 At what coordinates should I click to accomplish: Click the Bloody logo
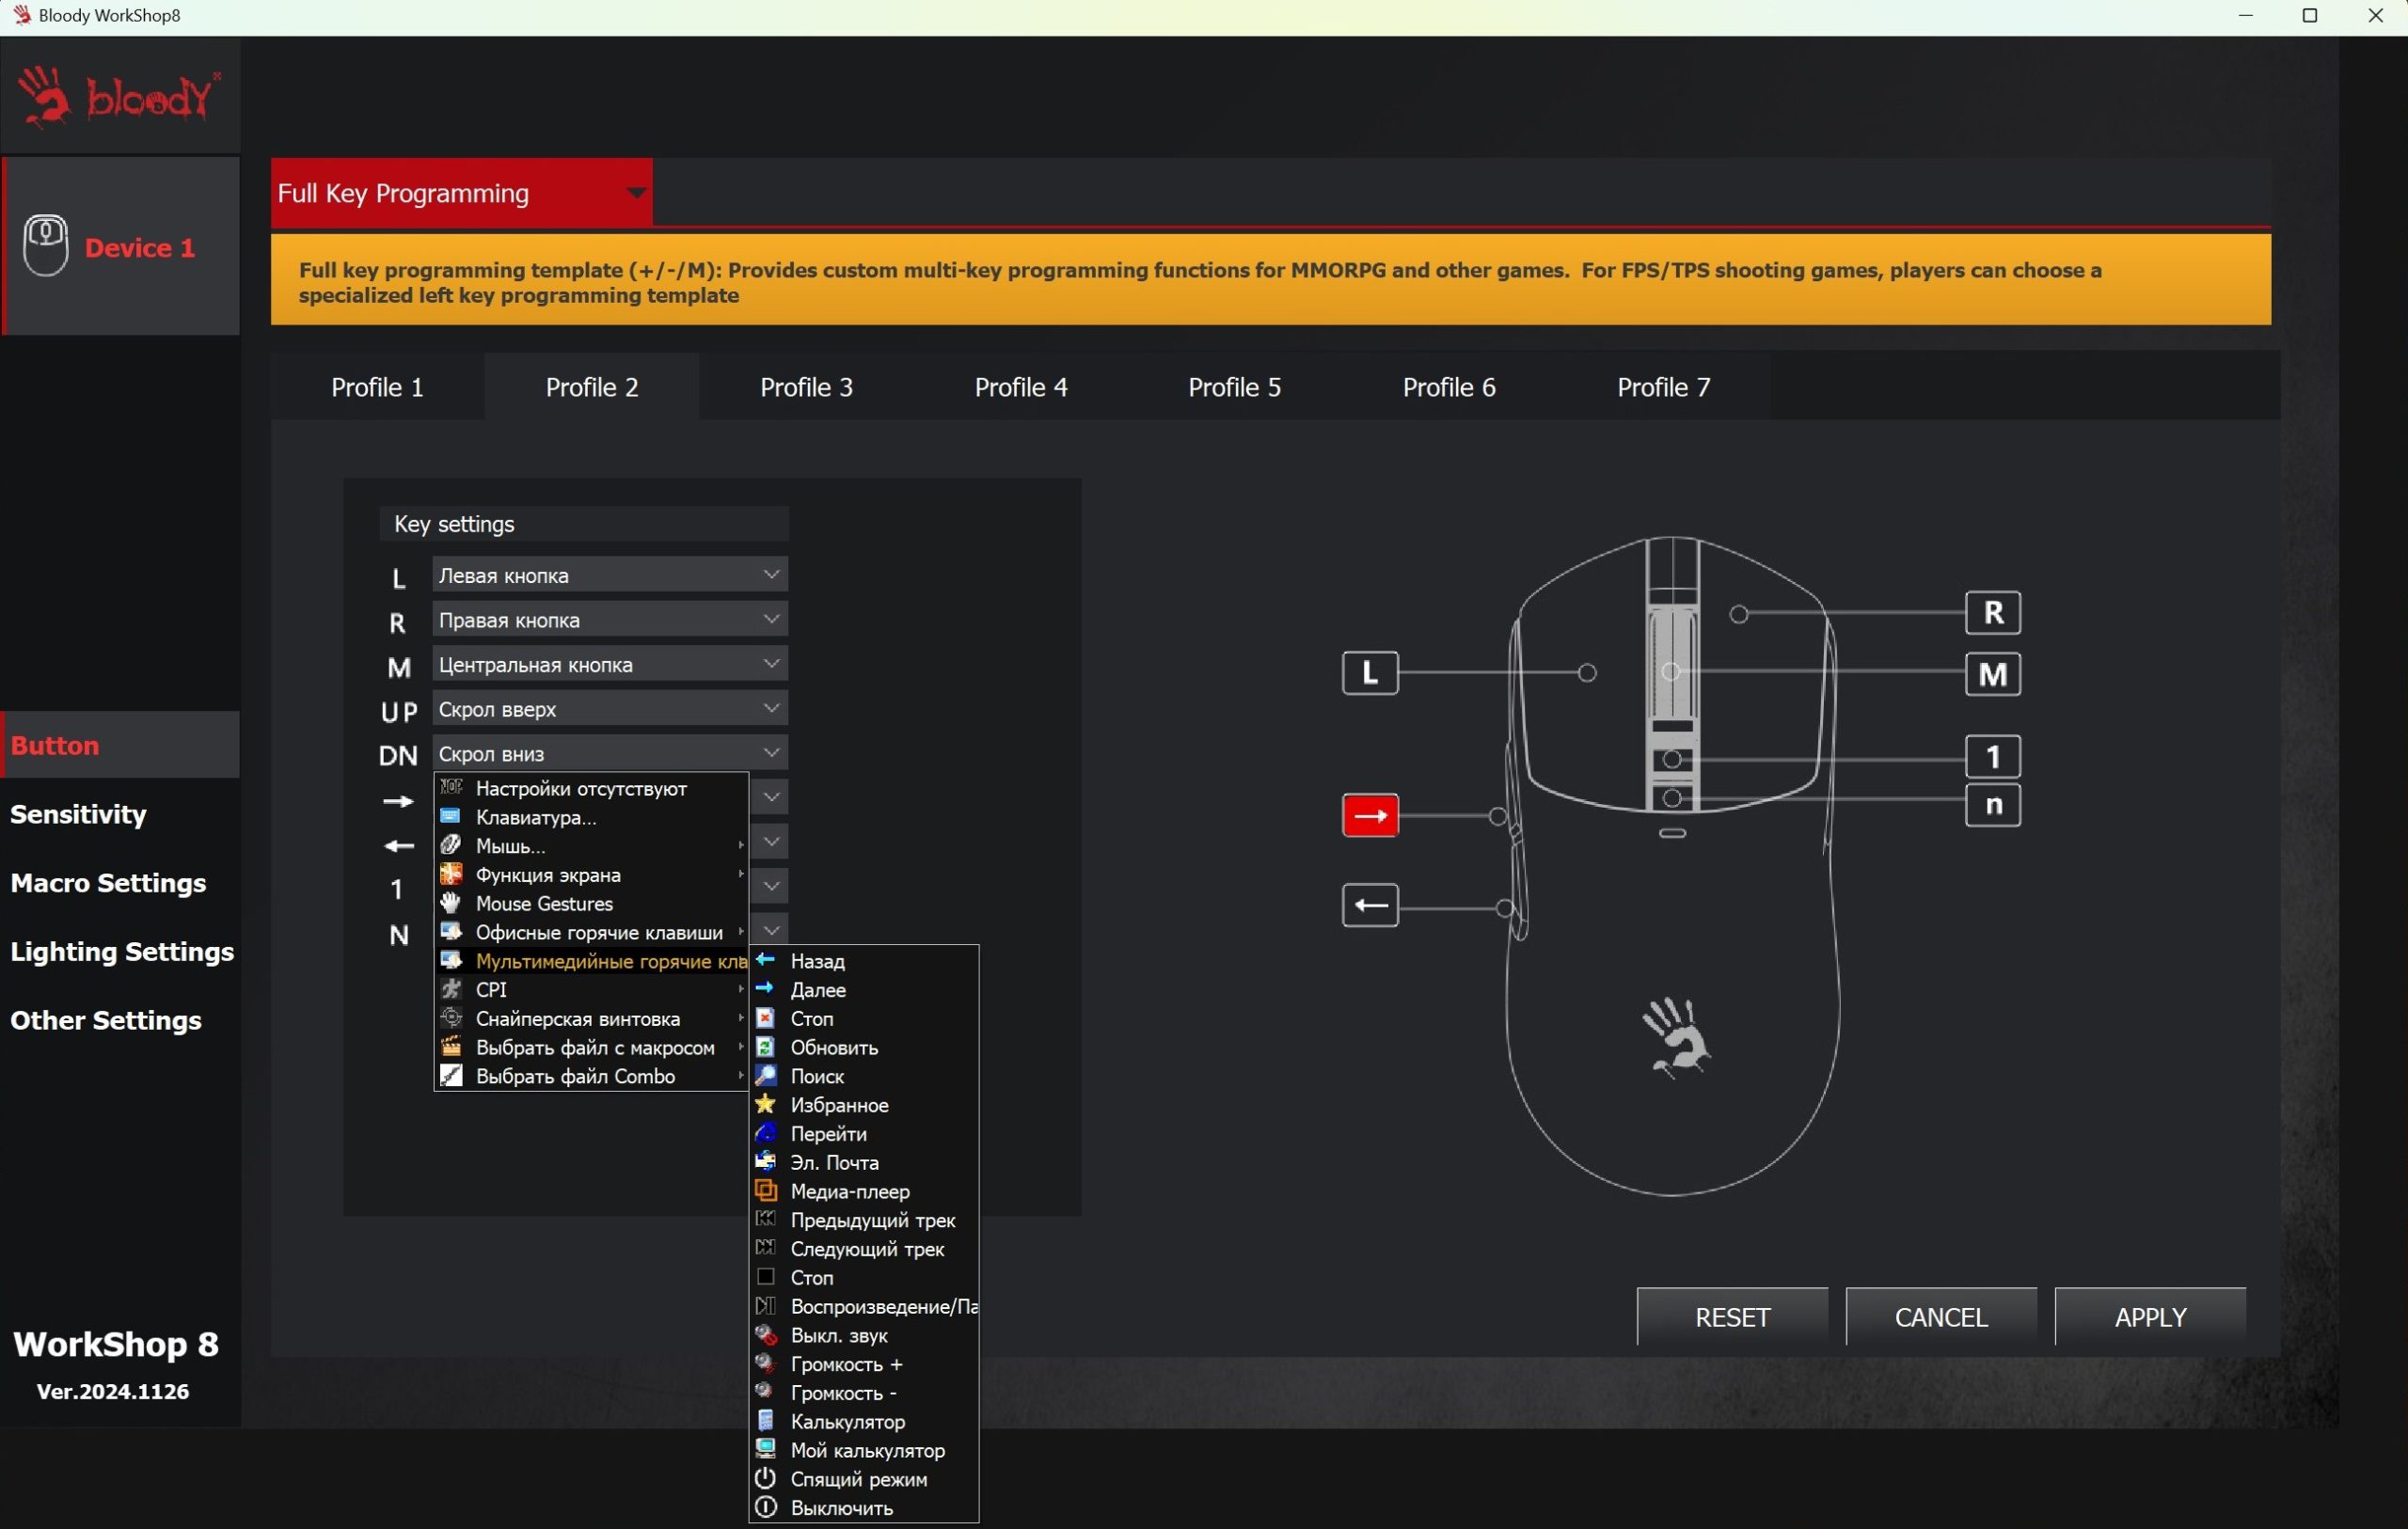click(x=119, y=97)
